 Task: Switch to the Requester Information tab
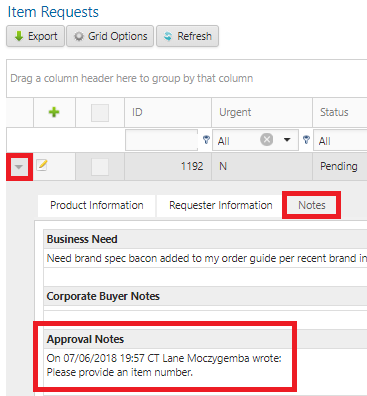click(x=221, y=205)
